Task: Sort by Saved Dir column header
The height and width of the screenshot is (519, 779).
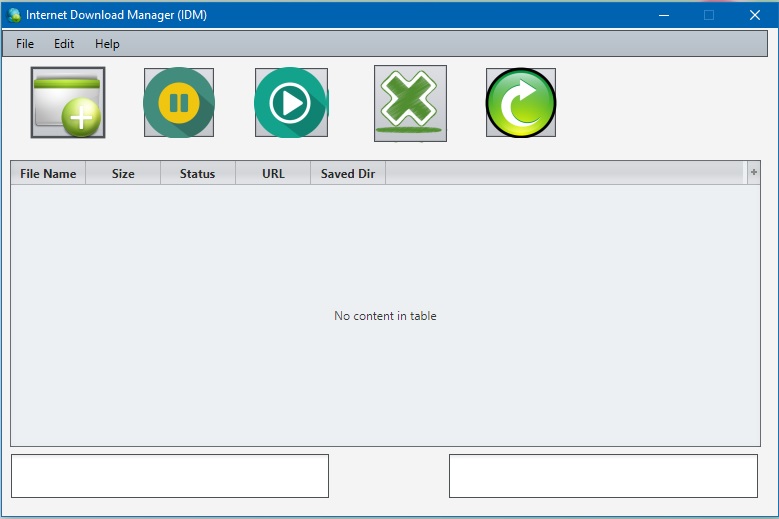Action: pyautogui.click(x=348, y=173)
